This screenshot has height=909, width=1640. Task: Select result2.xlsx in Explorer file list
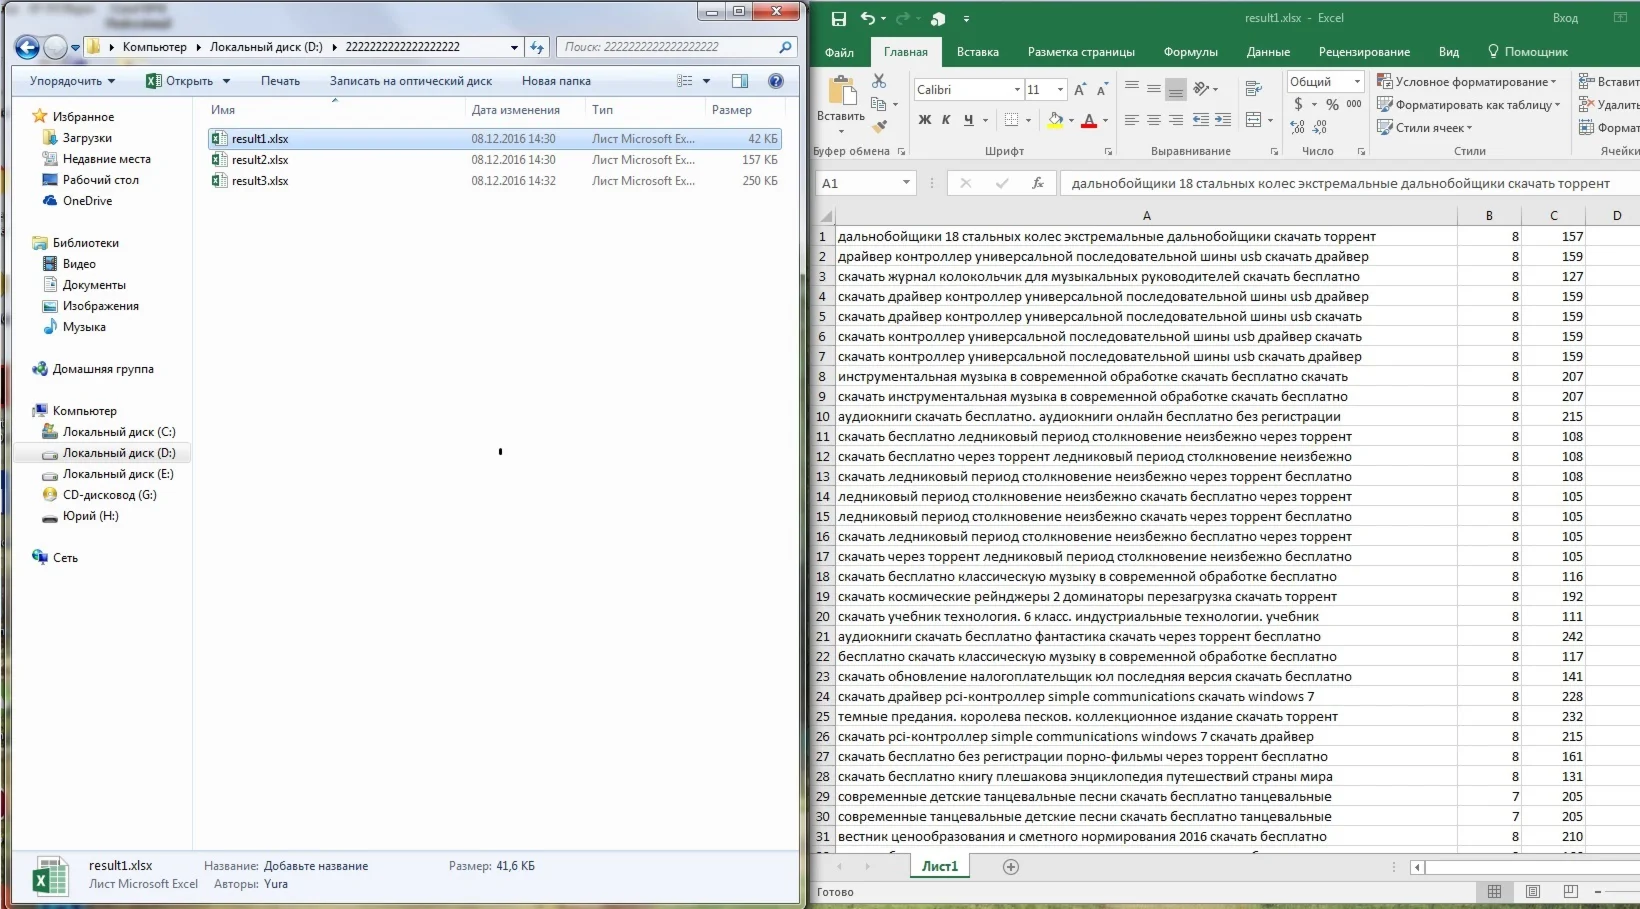pyautogui.click(x=494, y=160)
